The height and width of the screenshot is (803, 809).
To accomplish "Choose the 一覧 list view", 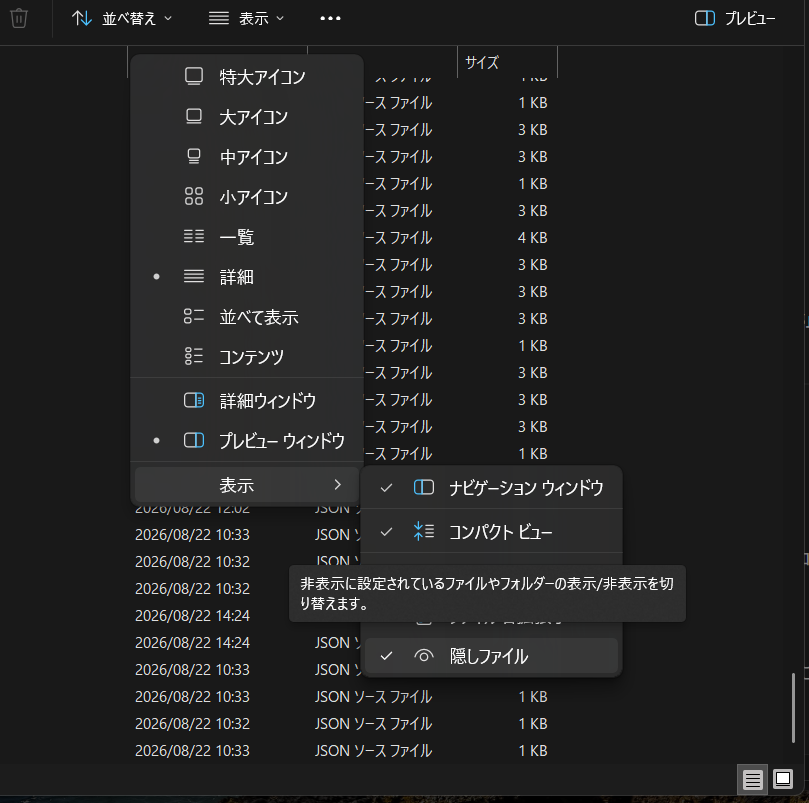I will pos(247,237).
